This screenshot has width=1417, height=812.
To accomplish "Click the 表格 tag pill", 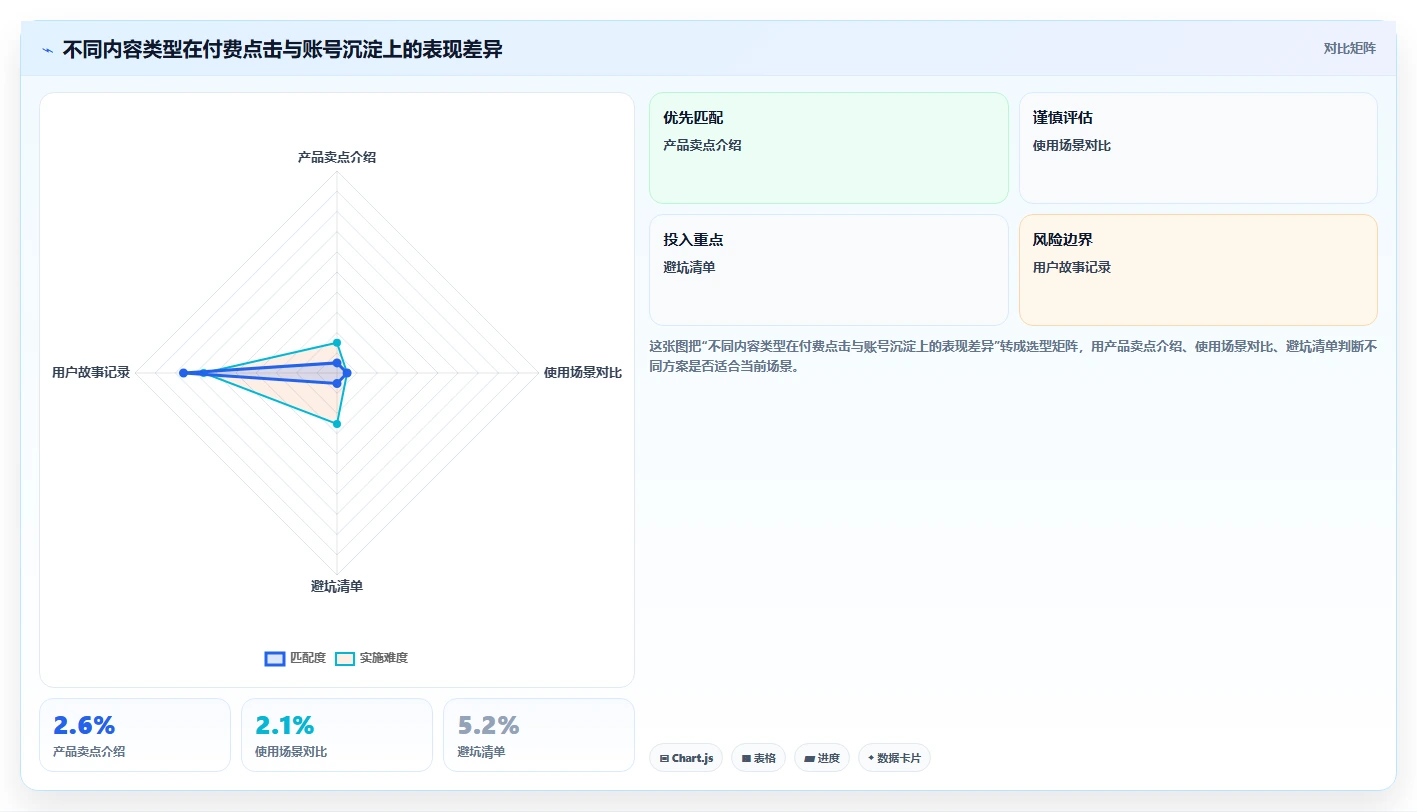I will pyautogui.click(x=758, y=758).
